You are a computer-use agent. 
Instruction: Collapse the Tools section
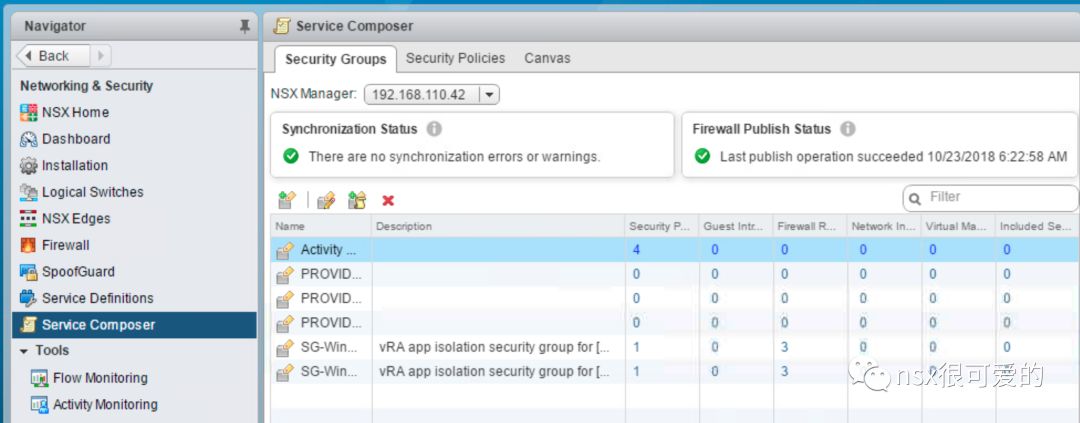pyautogui.click(x=23, y=351)
